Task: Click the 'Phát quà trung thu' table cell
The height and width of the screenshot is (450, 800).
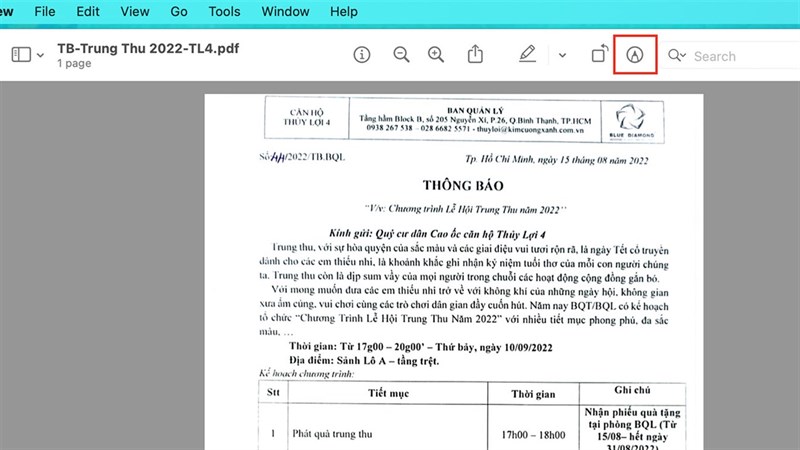Action: (x=332, y=434)
